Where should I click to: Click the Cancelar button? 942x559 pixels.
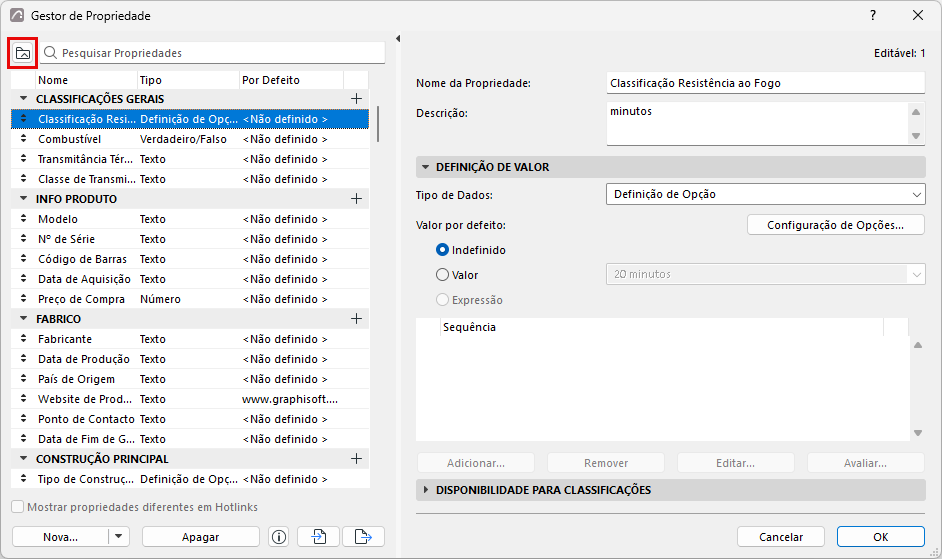pos(781,537)
